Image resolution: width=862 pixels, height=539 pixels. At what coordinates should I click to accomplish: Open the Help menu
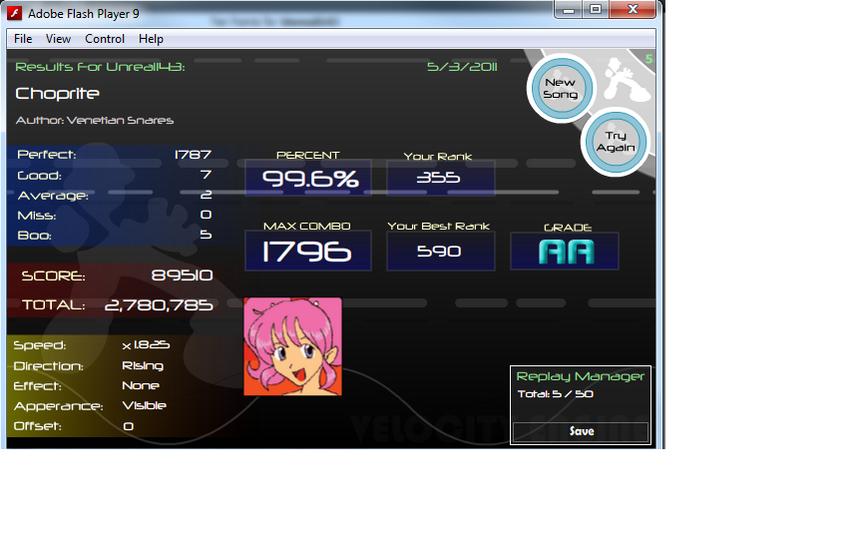click(x=151, y=39)
